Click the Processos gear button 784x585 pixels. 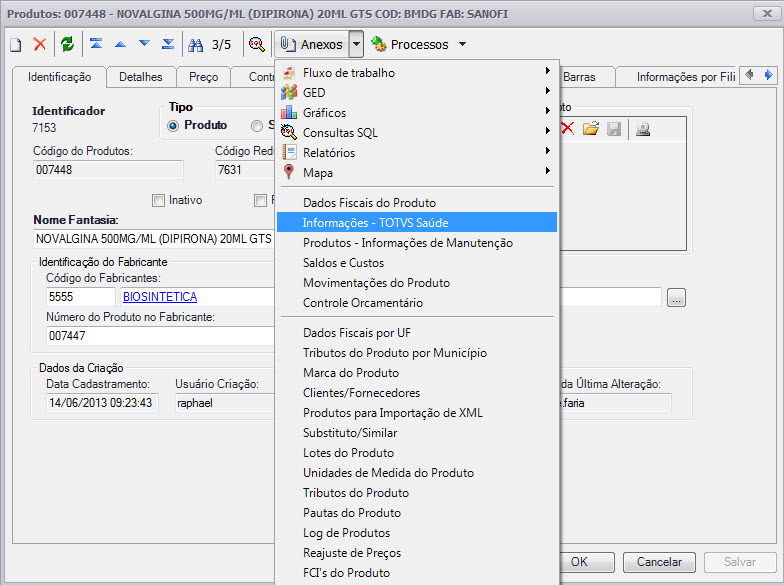[x=410, y=44]
